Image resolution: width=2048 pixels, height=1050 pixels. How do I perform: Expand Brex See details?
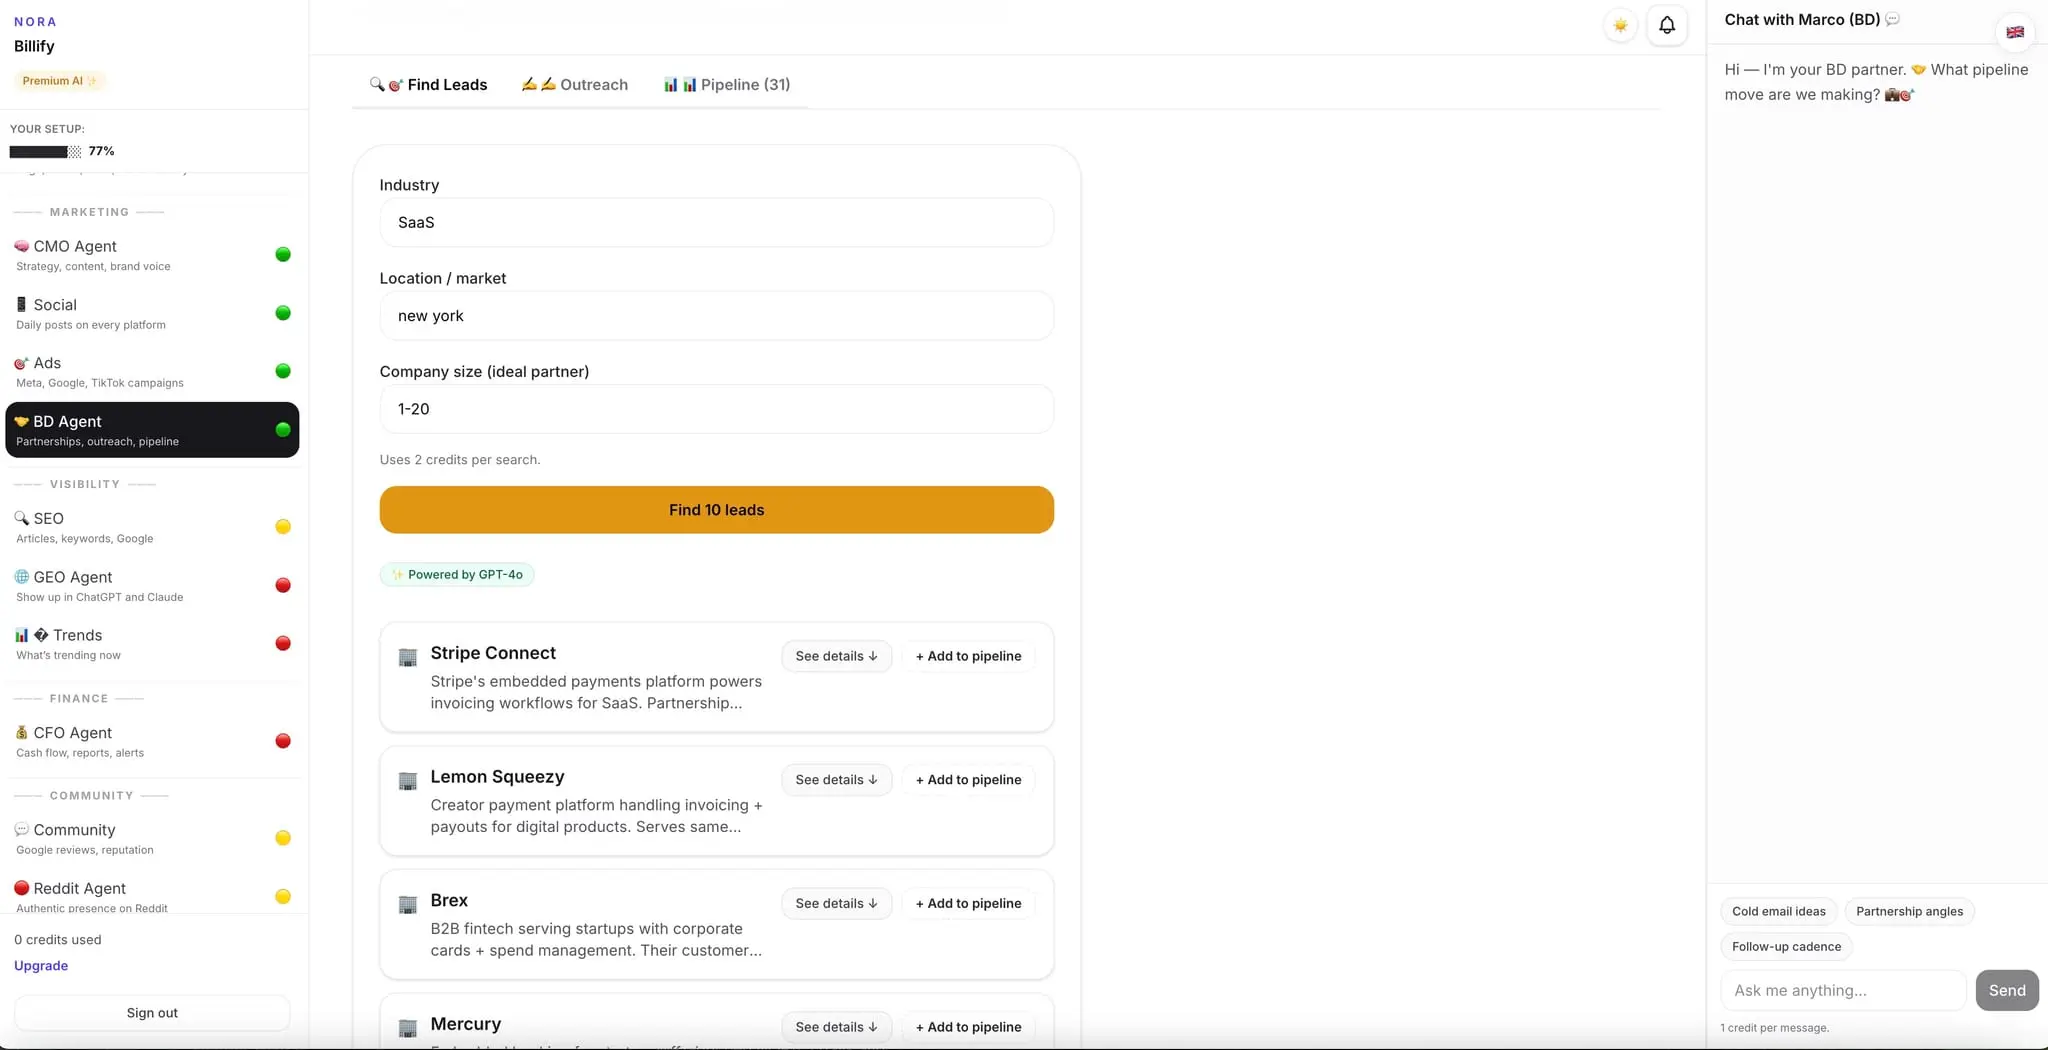(837, 903)
